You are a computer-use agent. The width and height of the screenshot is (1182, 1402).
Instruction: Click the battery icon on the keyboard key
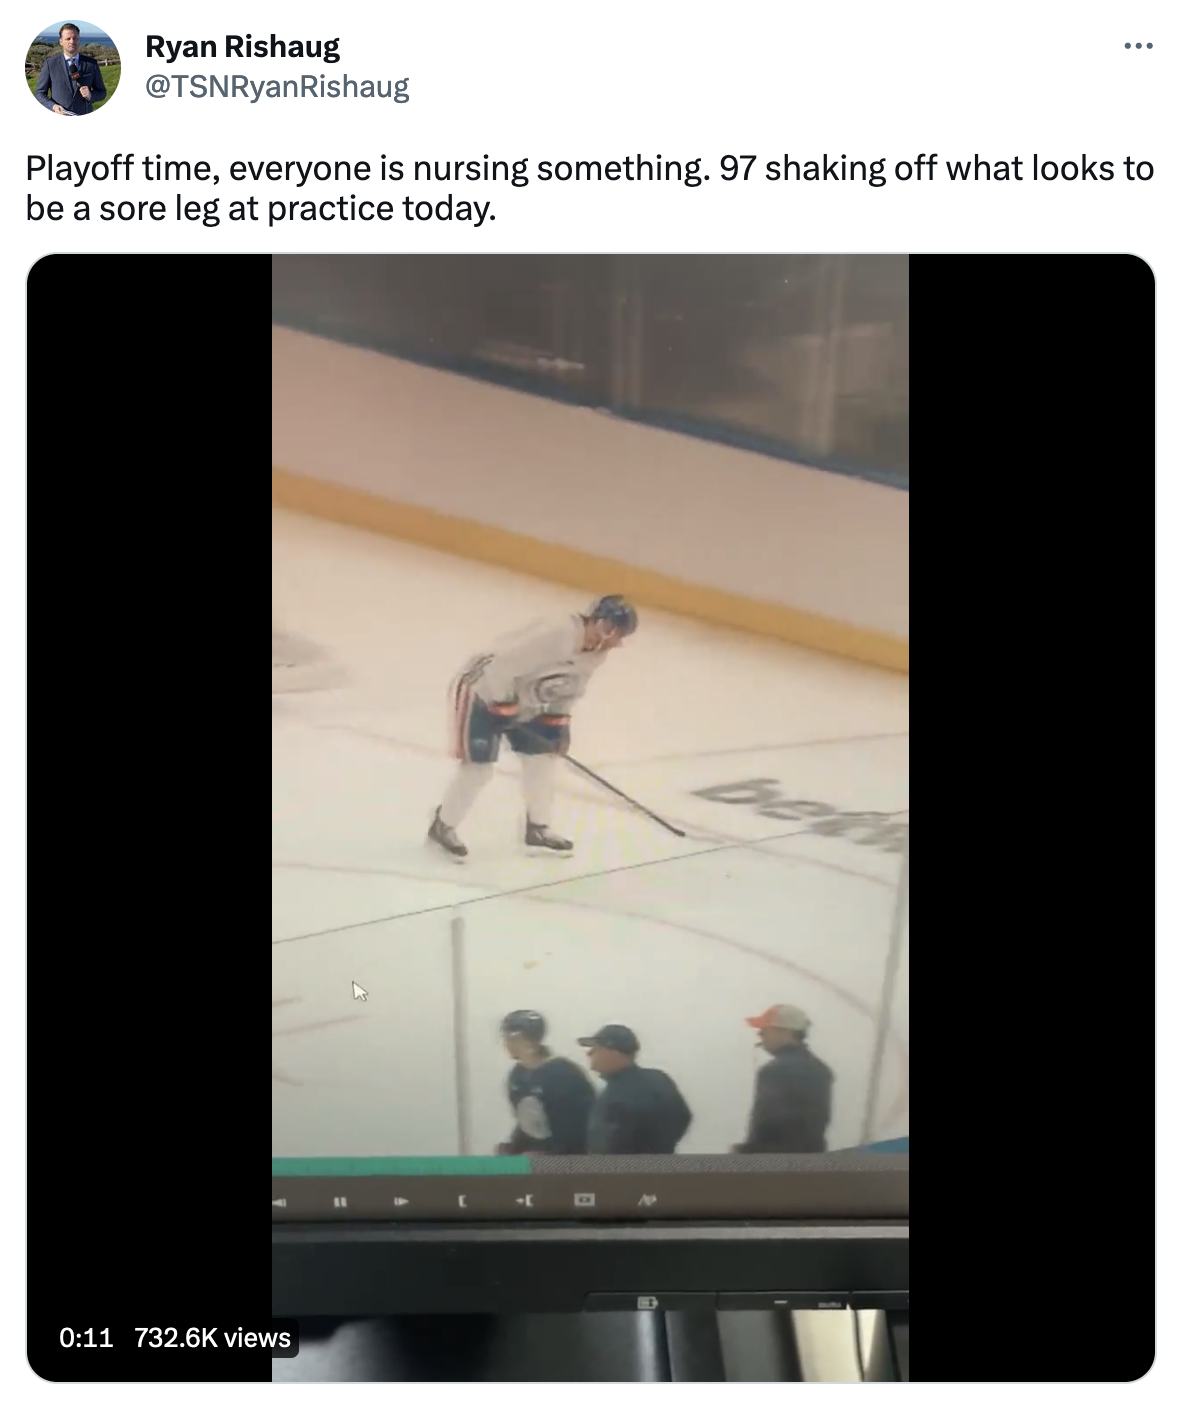[x=645, y=1303]
